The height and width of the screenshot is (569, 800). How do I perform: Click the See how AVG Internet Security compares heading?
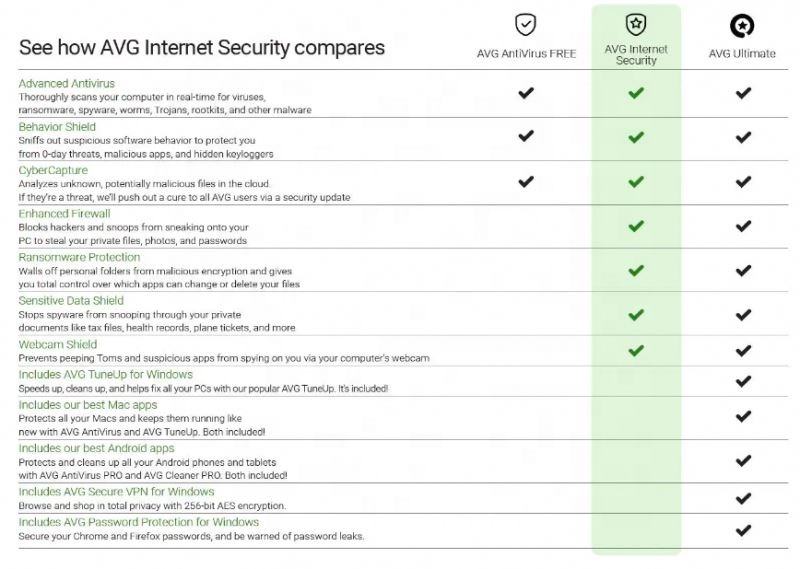coord(201,47)
